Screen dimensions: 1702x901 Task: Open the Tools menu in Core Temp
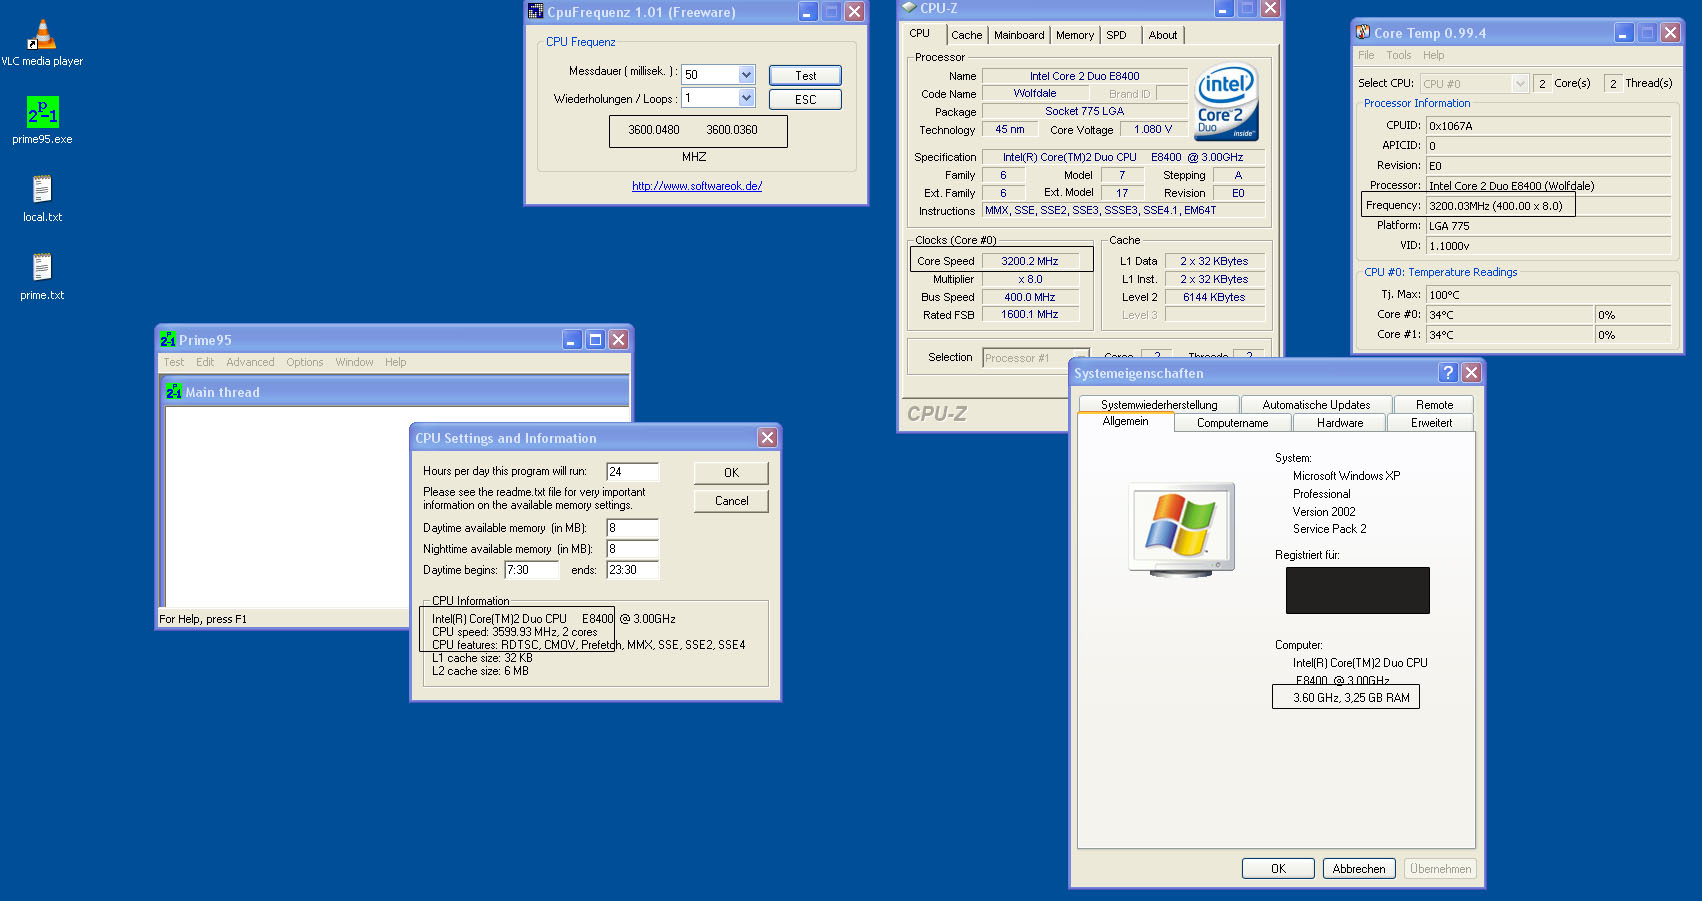[x=1399, y=56]
